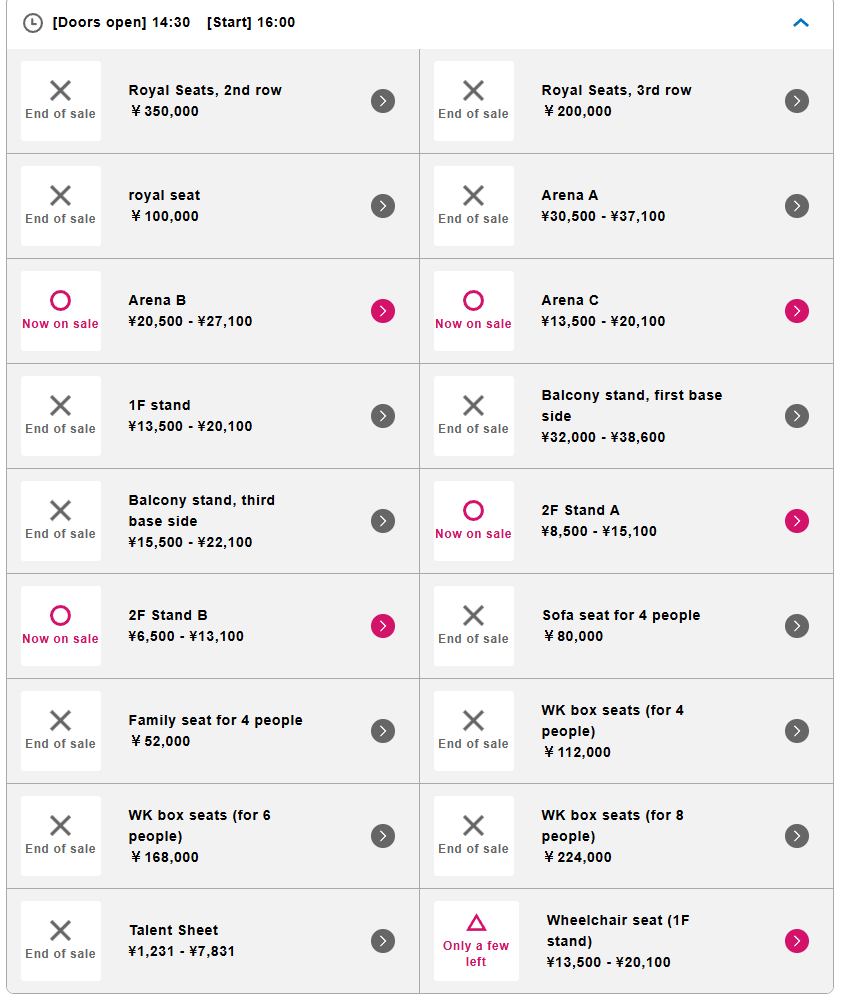Open 2F Stand A arrow icon
Screen dimensions: 842x1003
796,521
